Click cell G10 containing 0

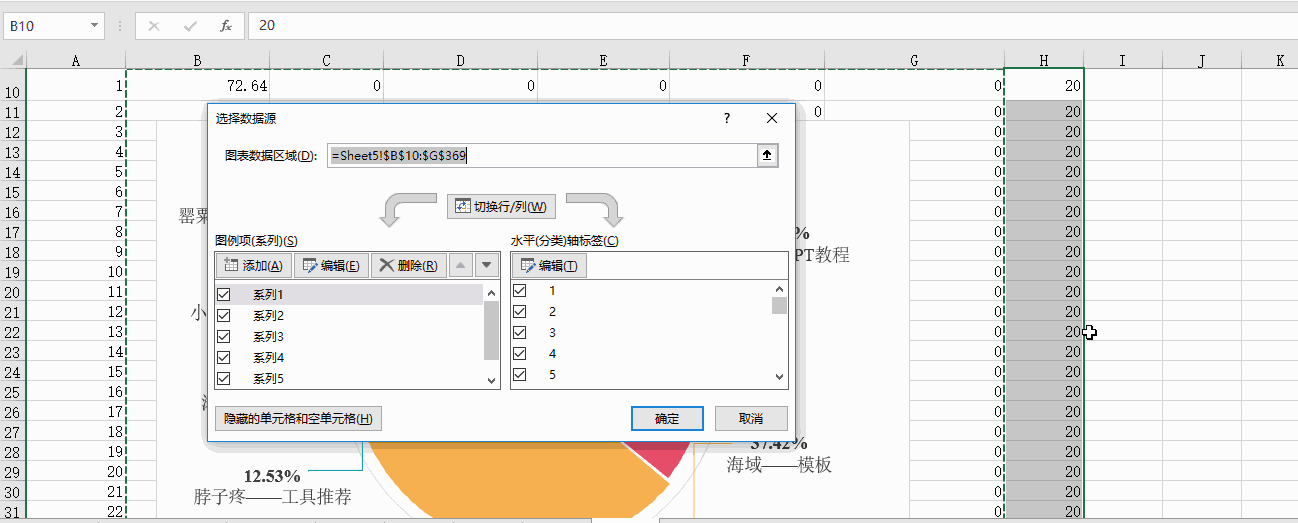[x=914, y=86]
